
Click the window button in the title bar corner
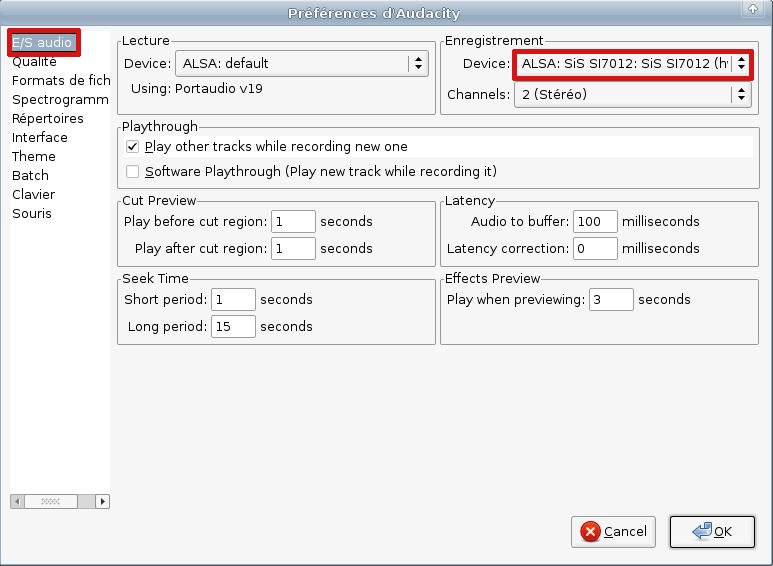pos(752,10)
